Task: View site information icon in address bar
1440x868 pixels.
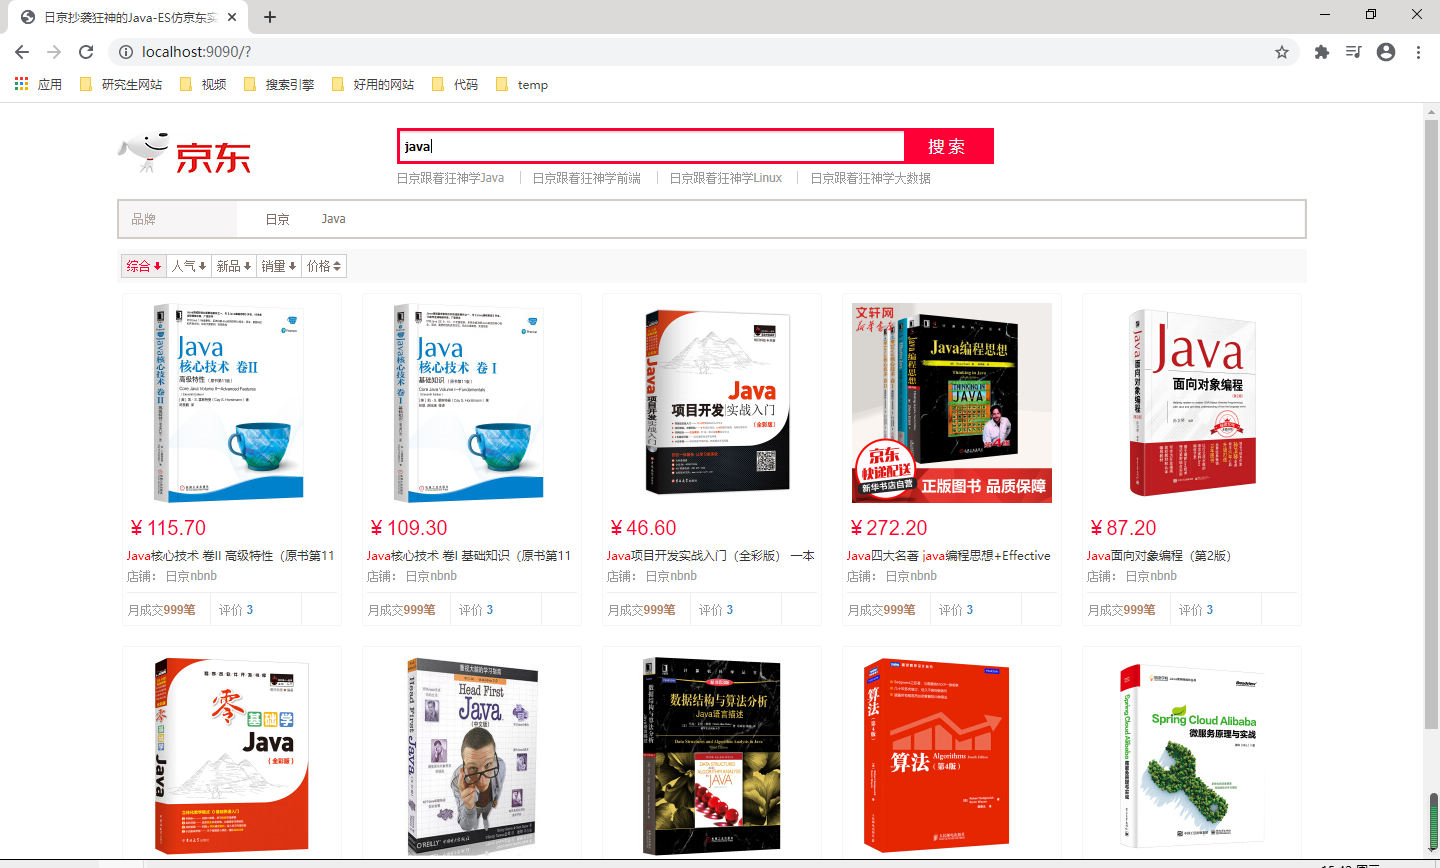Action: (x=126, y=52)
